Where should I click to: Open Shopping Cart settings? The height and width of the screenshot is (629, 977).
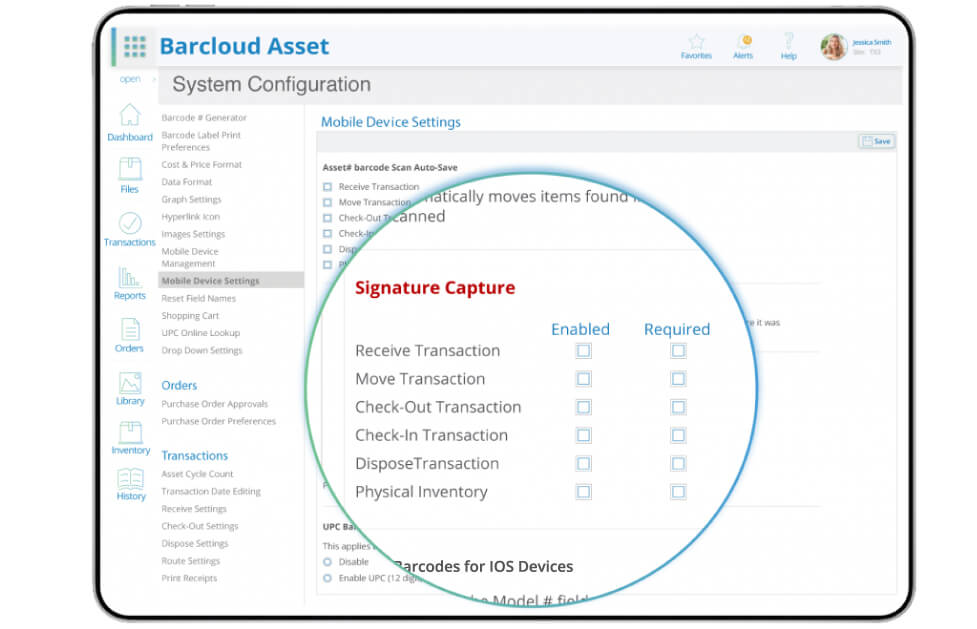point(190,316)
